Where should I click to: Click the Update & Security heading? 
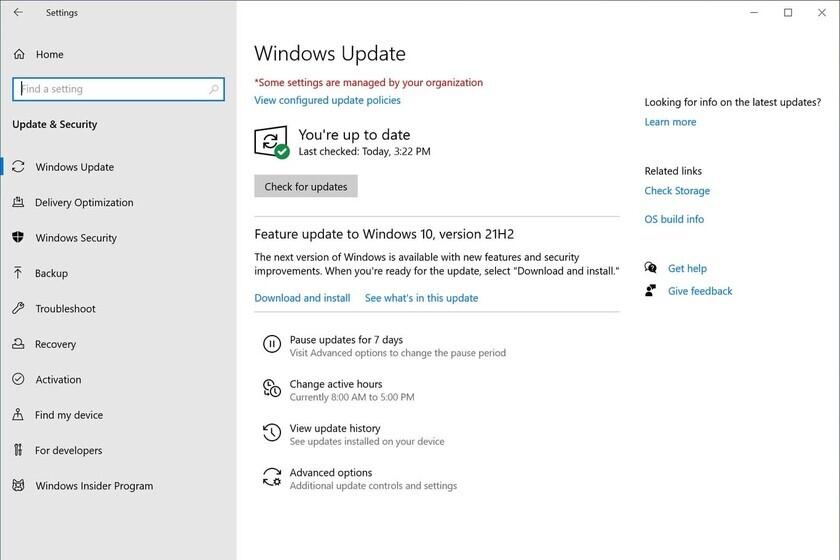tap(55, 124)
